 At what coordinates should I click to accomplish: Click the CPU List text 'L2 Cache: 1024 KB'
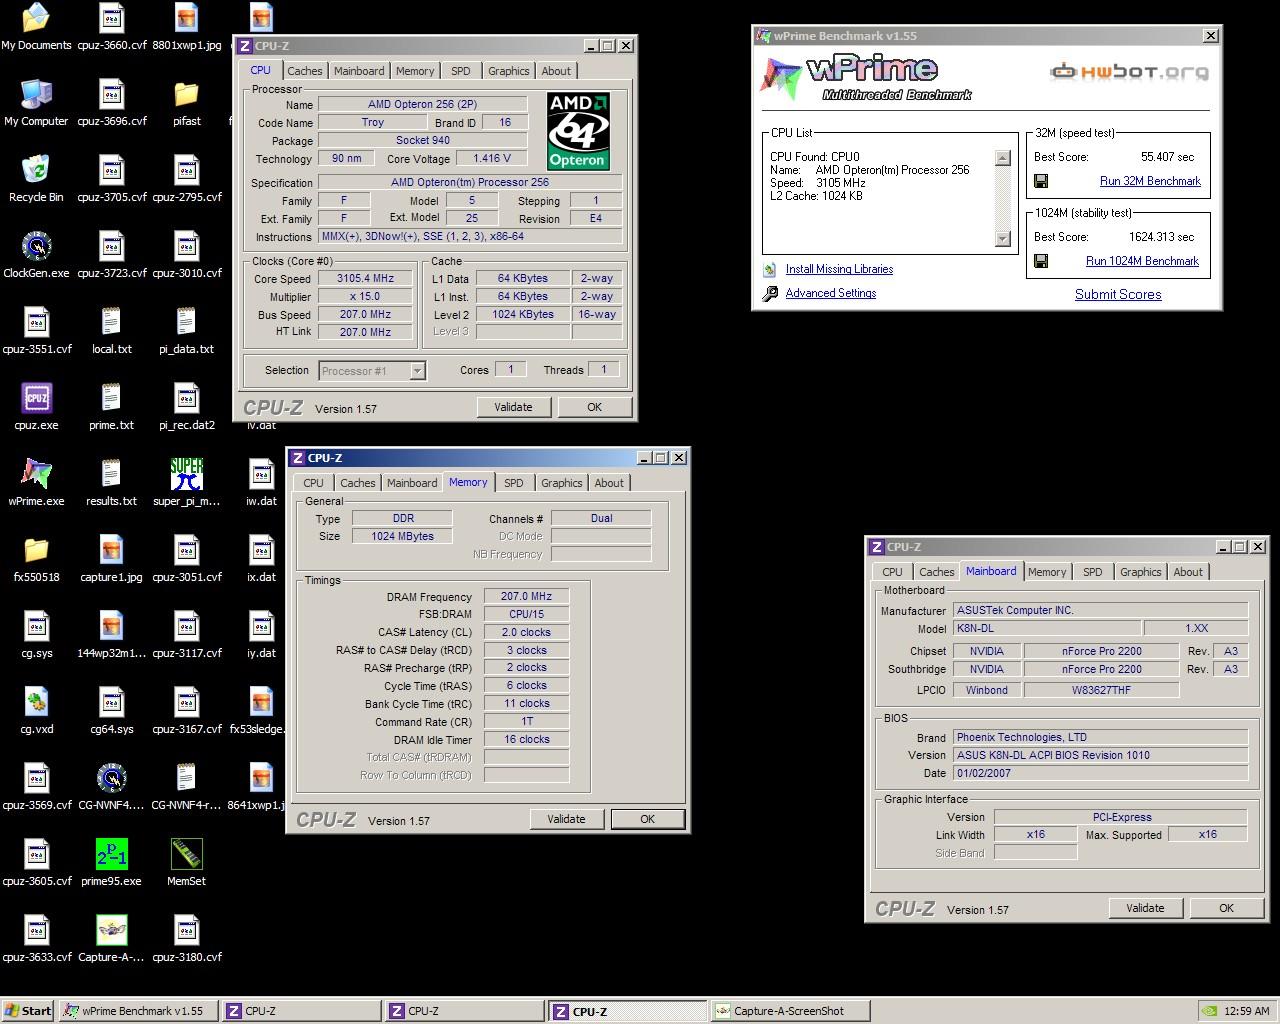click(816, 196)
